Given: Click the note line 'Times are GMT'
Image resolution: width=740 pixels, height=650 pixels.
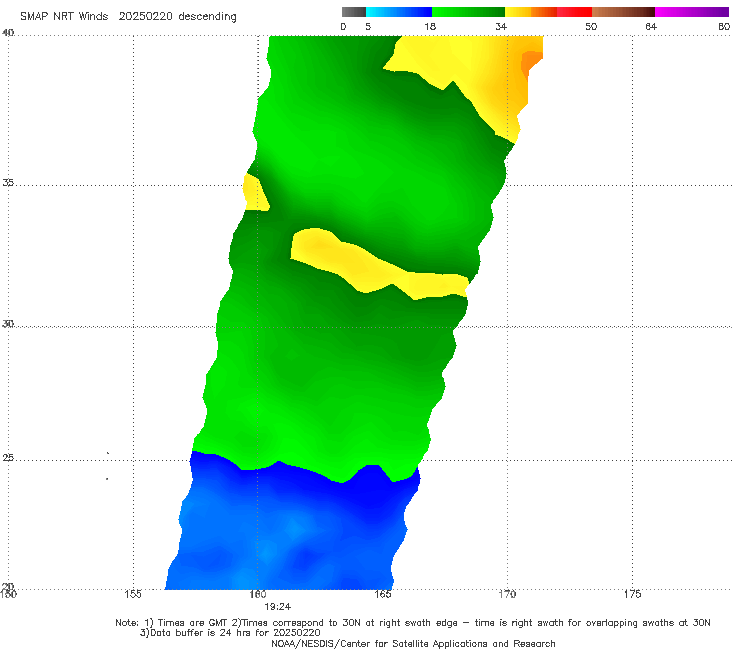Looking at the screenshot, I should pos(193,623).
